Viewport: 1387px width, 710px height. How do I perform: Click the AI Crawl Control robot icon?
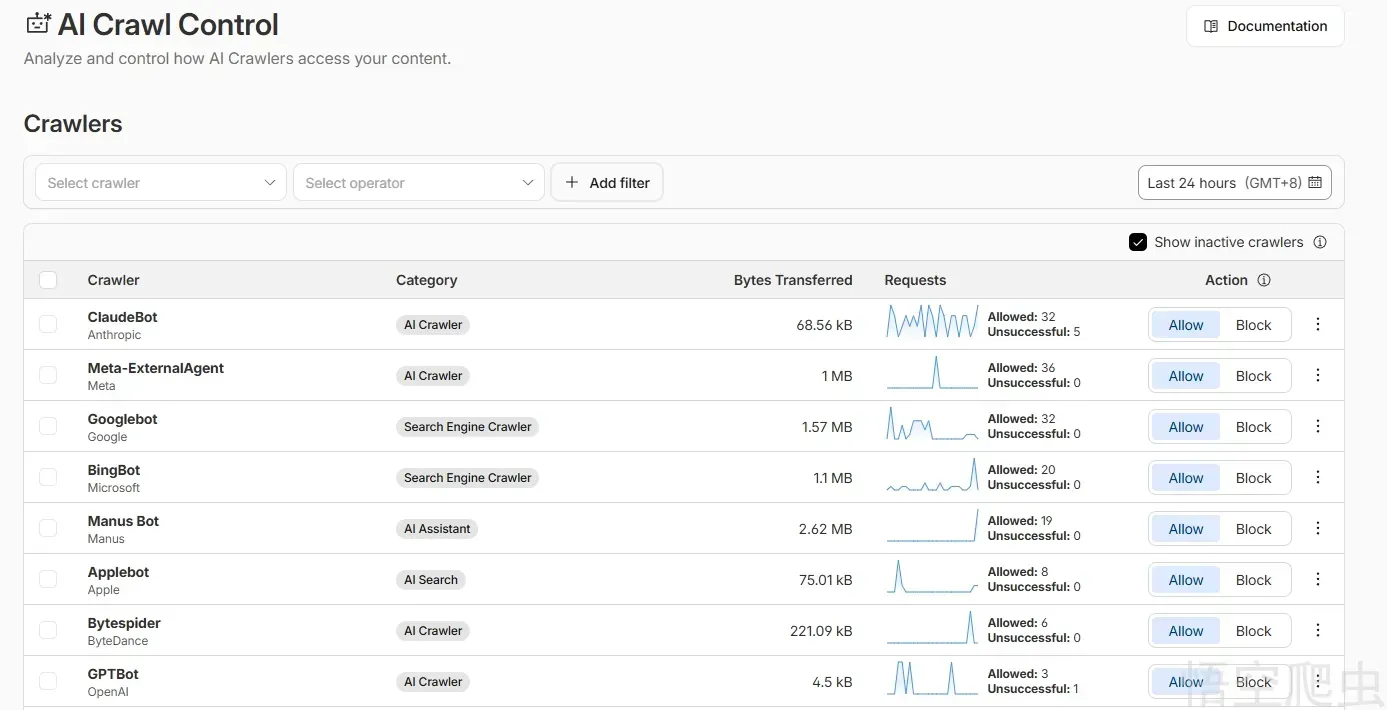(38, 24)
